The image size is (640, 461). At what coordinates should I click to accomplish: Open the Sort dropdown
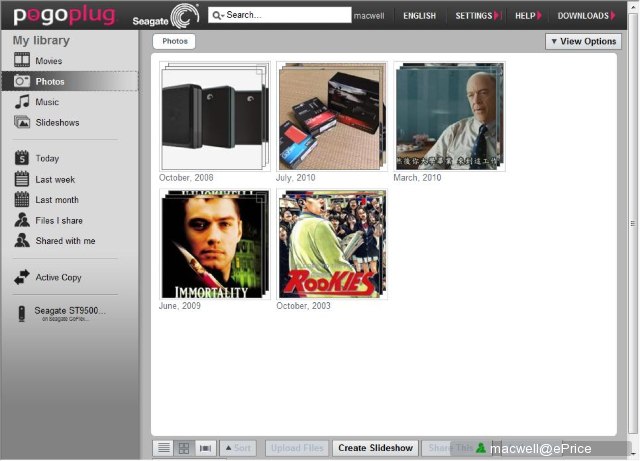tap(238, 448)
